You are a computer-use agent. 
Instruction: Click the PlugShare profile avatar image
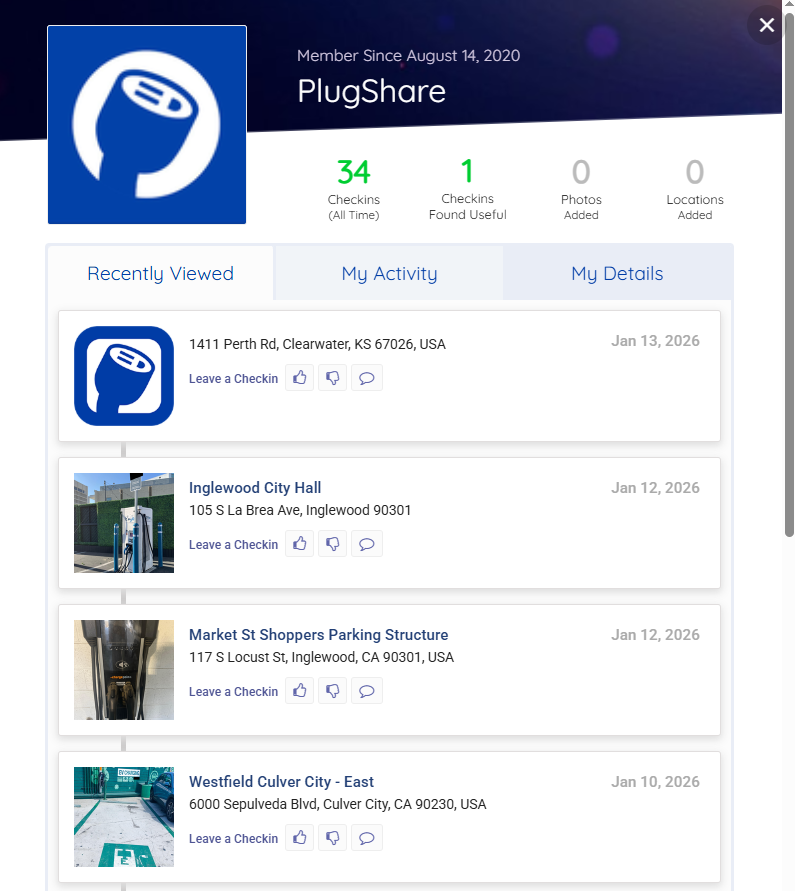tap(147, 125)
